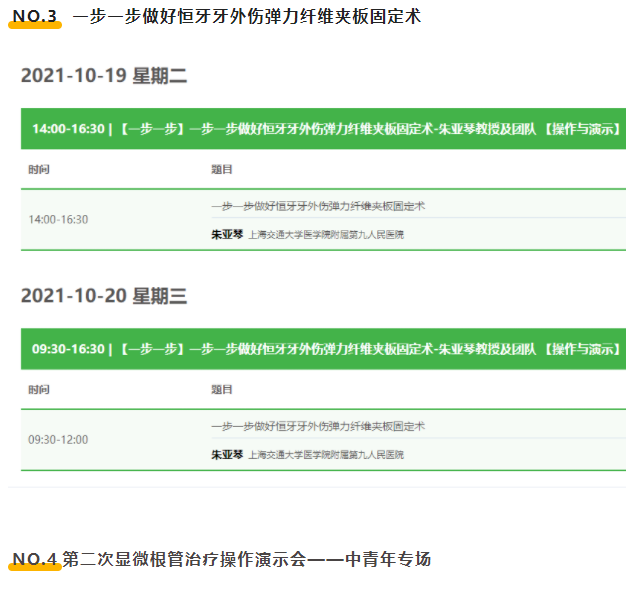Click 时间 column header under the 2021-10-19 session
Image resolution: width=636 pixels, height=596 pixels.
39,169
